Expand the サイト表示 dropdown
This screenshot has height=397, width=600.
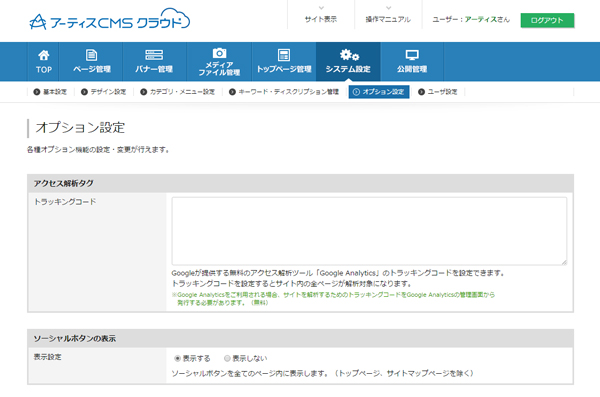pyautogui.click(x=321, y=15)
